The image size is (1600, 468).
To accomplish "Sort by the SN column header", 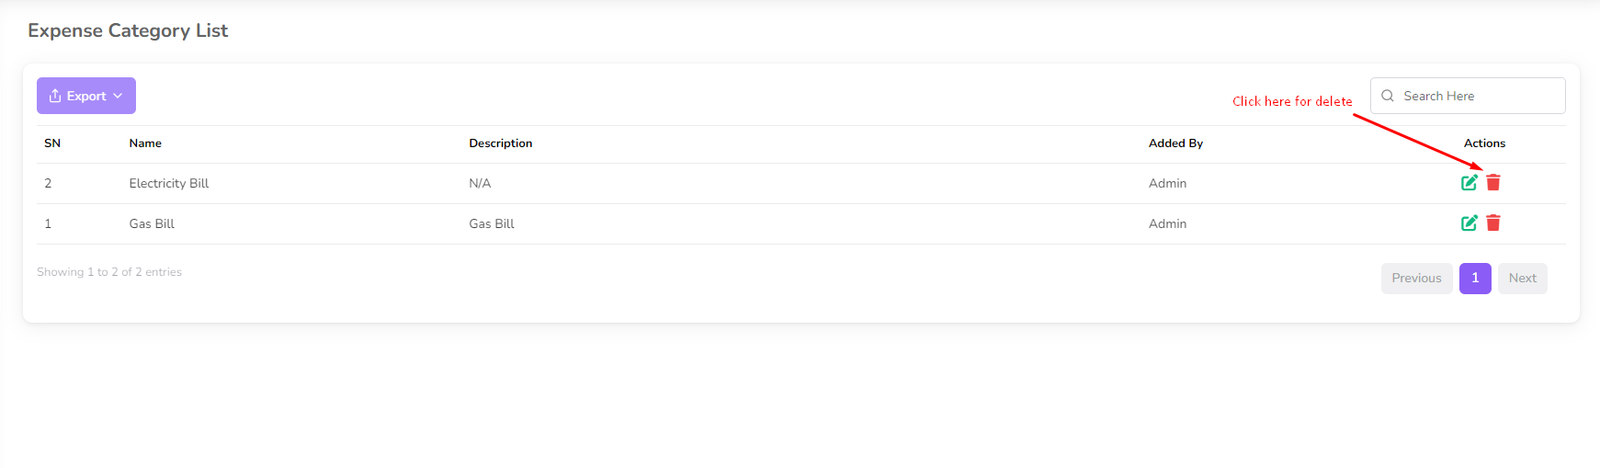I will pyautogui.click(x=52, y=144).
